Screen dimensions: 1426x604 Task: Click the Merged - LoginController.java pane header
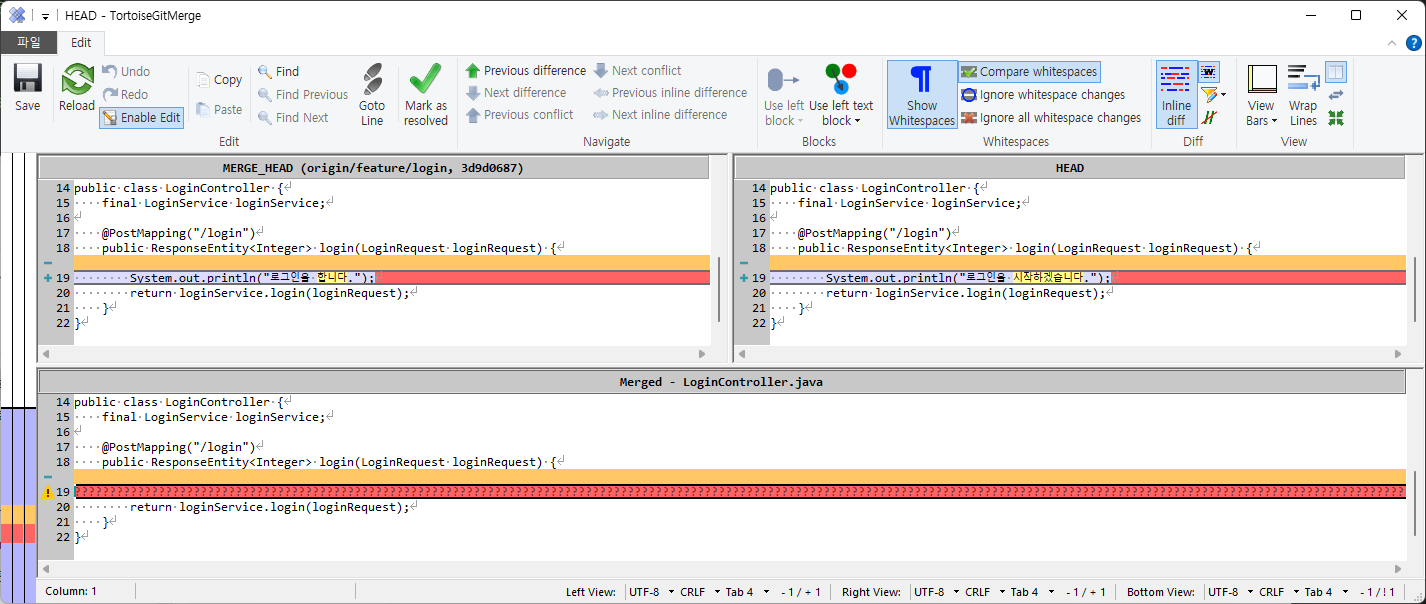click(x=721, y=382)
